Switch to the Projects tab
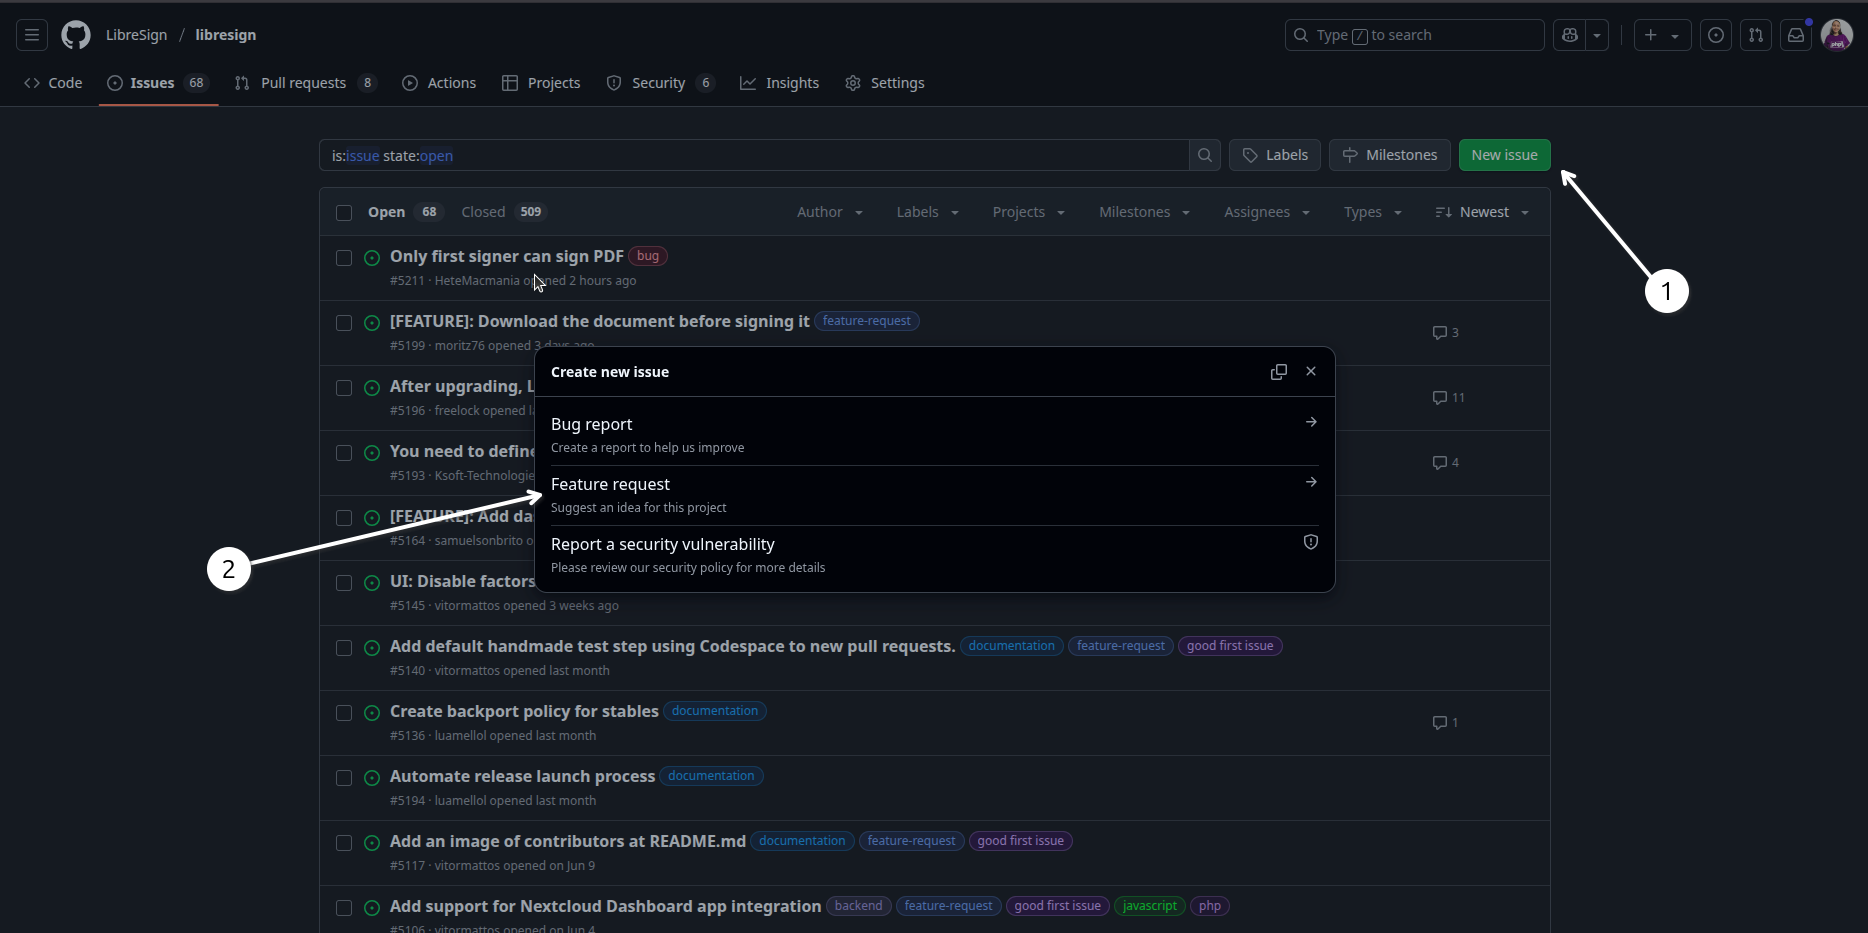The image size is (1868, 933). [x=541, y=83]
